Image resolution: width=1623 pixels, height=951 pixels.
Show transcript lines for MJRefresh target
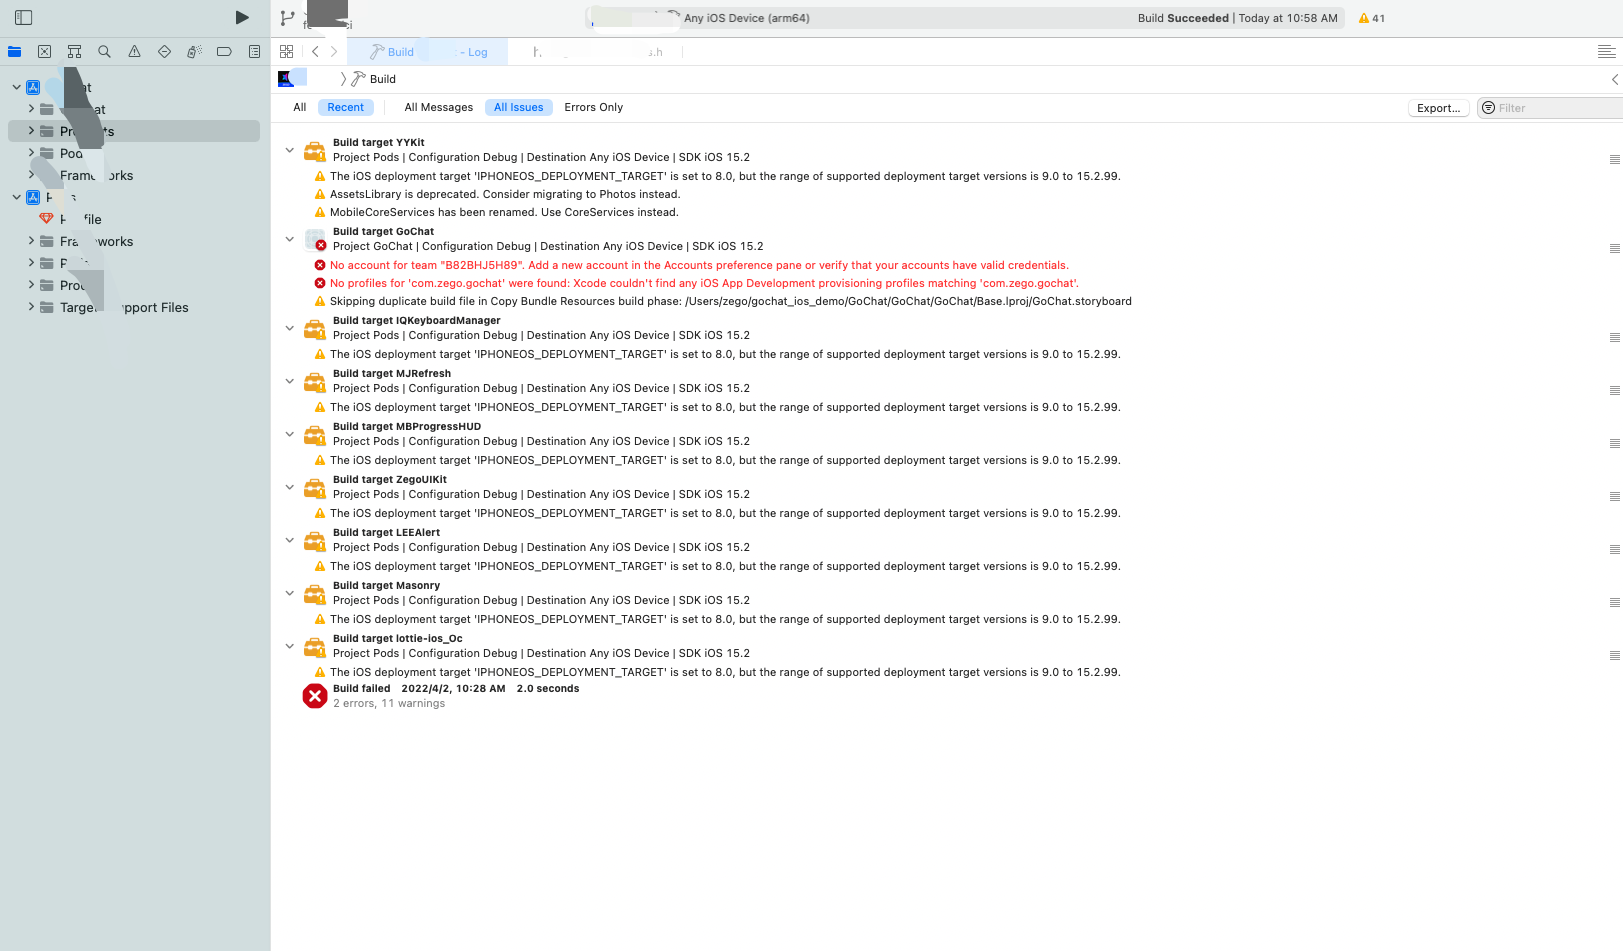(1614, 390)
